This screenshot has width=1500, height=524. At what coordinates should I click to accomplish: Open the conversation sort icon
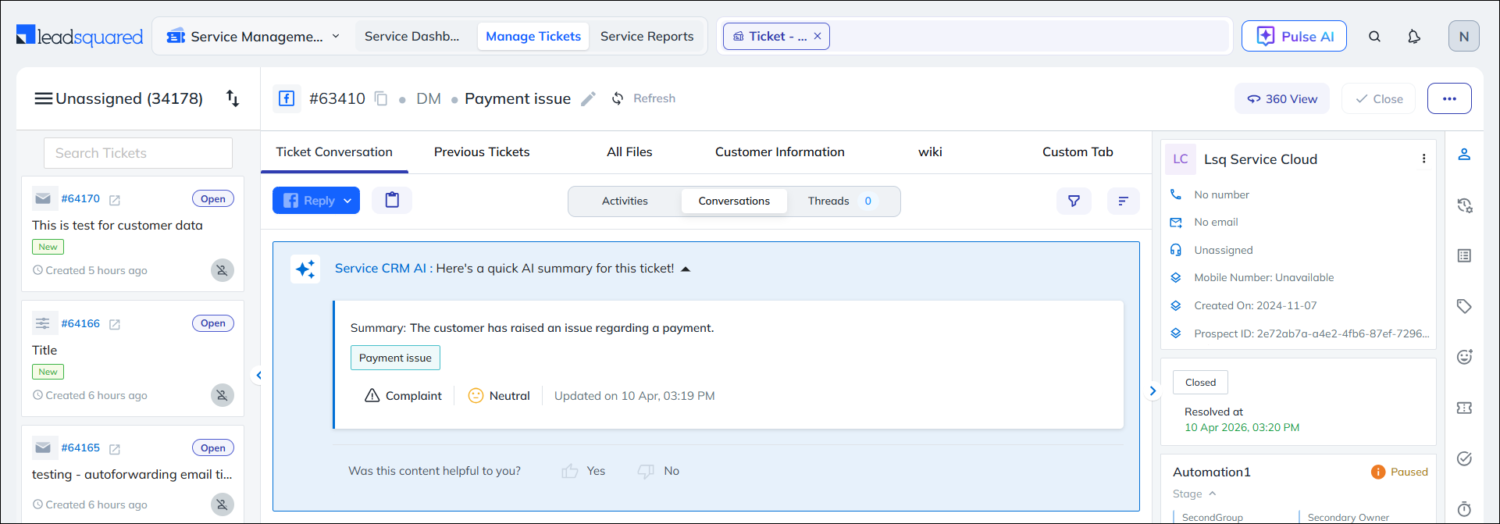point(1124,201)
